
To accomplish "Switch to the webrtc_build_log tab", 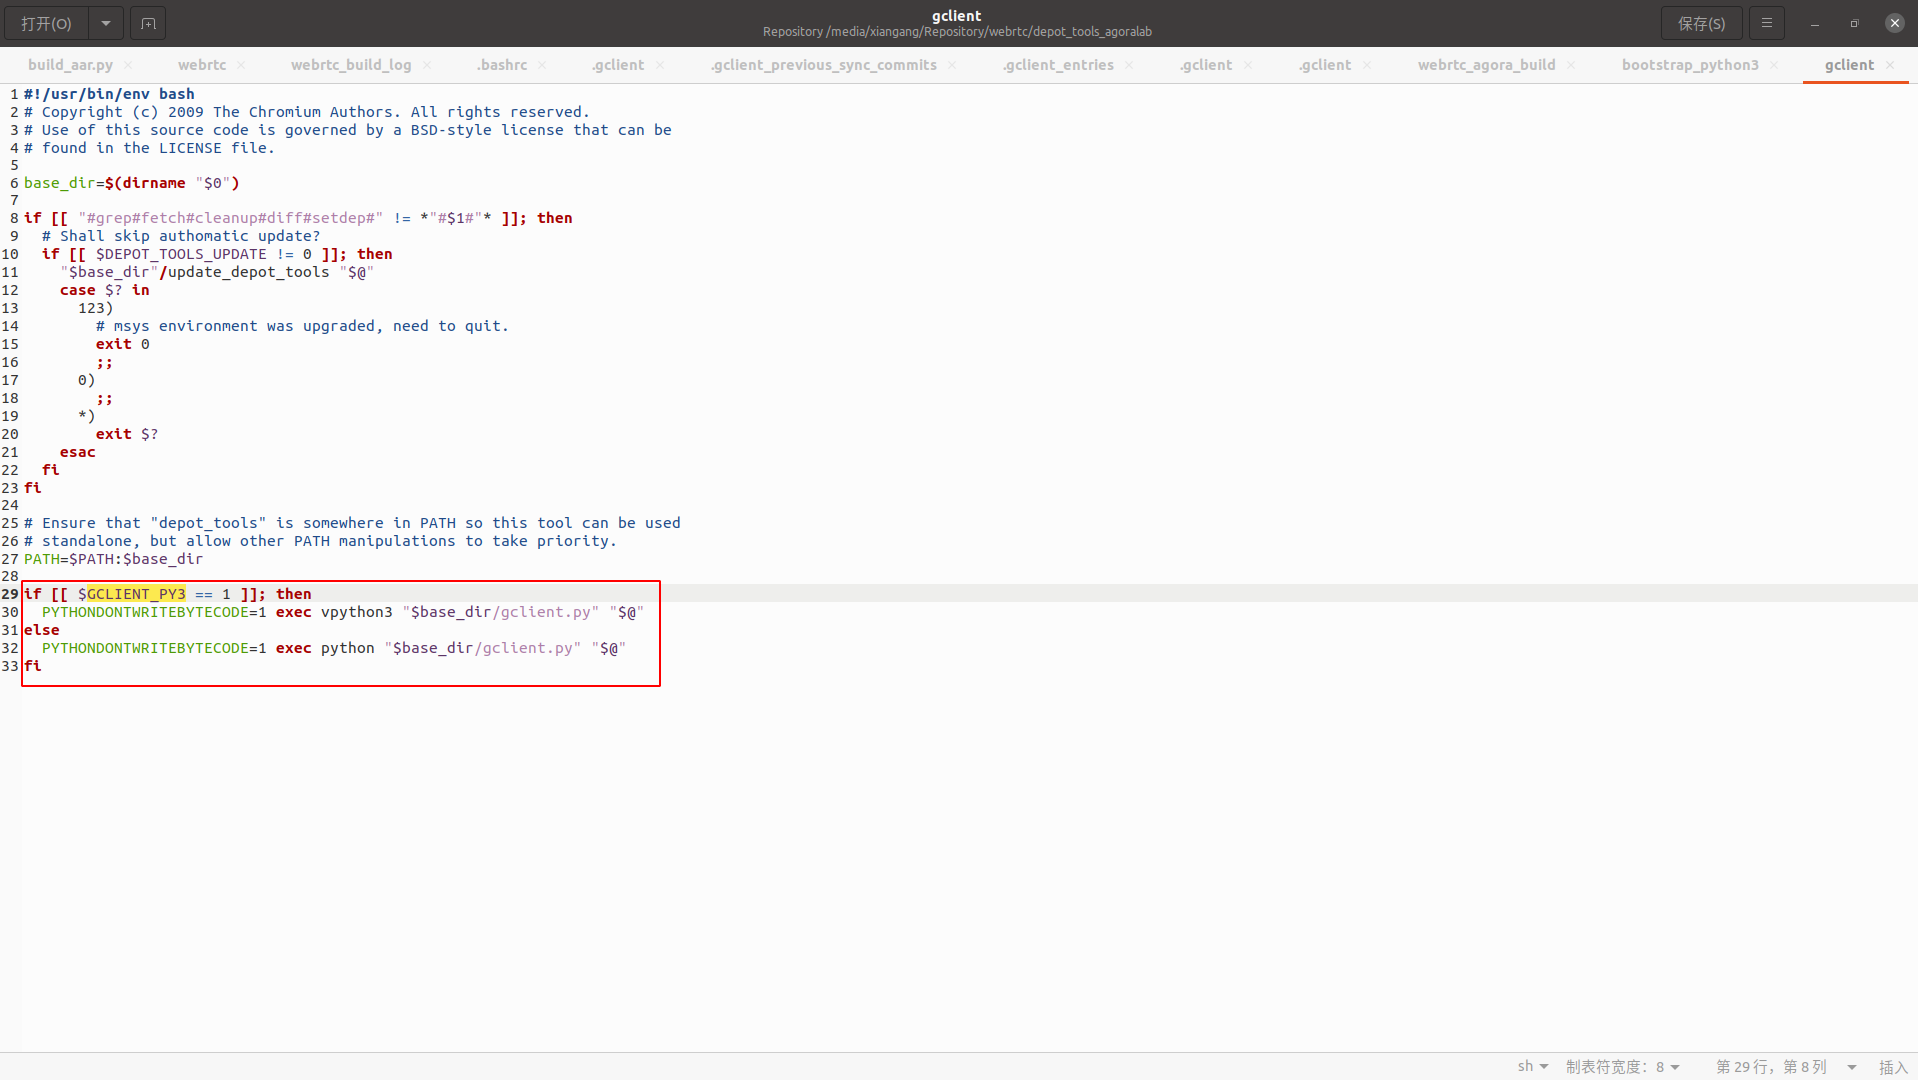I will 351,65.
